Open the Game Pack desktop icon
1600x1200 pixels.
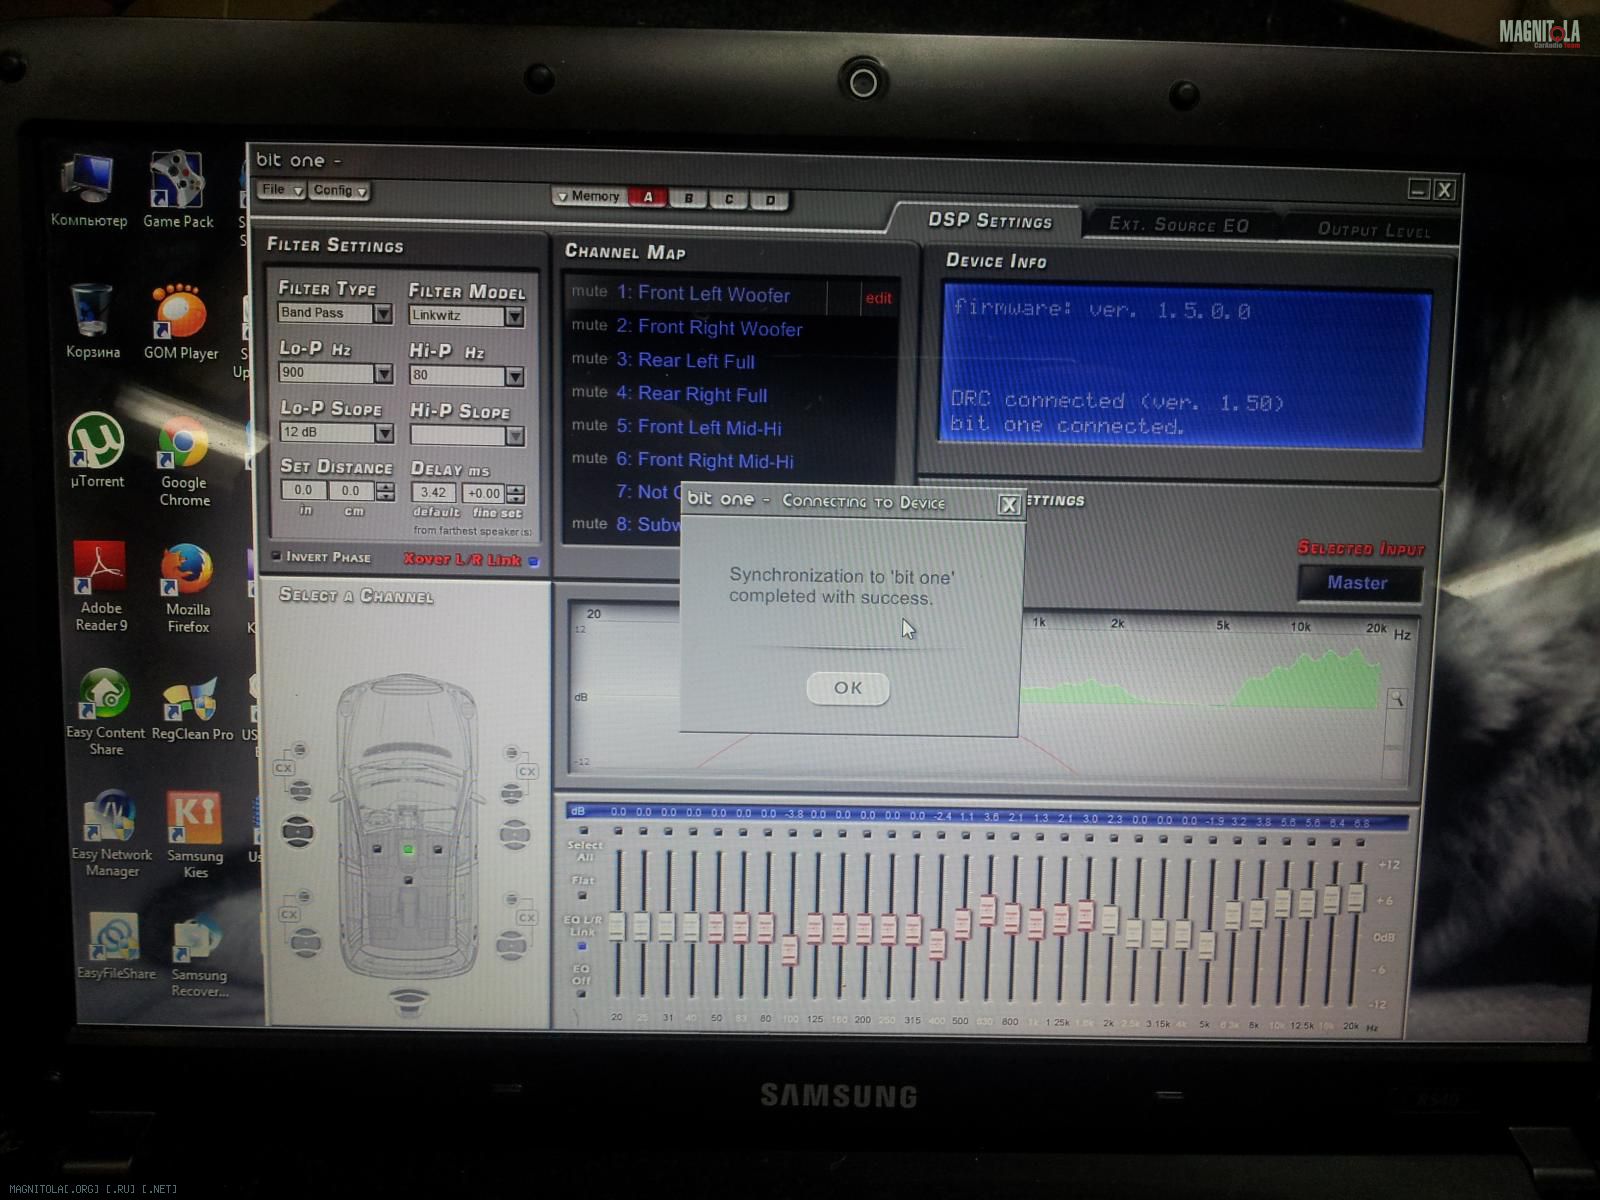point(178,191)
